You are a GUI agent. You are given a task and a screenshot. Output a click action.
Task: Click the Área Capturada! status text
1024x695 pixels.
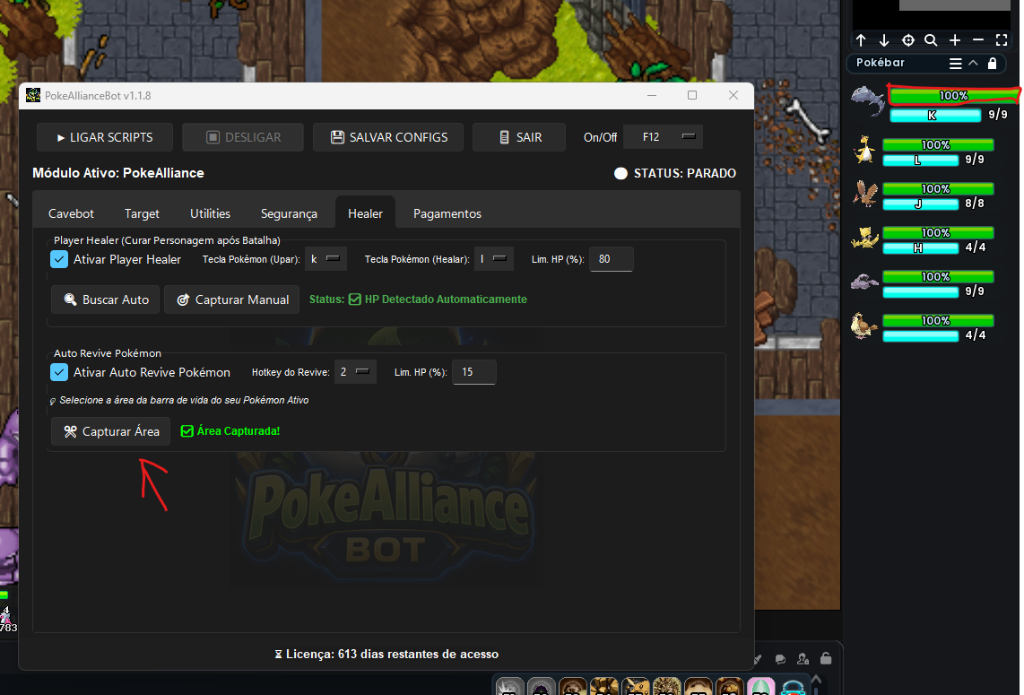click(231, 431)
